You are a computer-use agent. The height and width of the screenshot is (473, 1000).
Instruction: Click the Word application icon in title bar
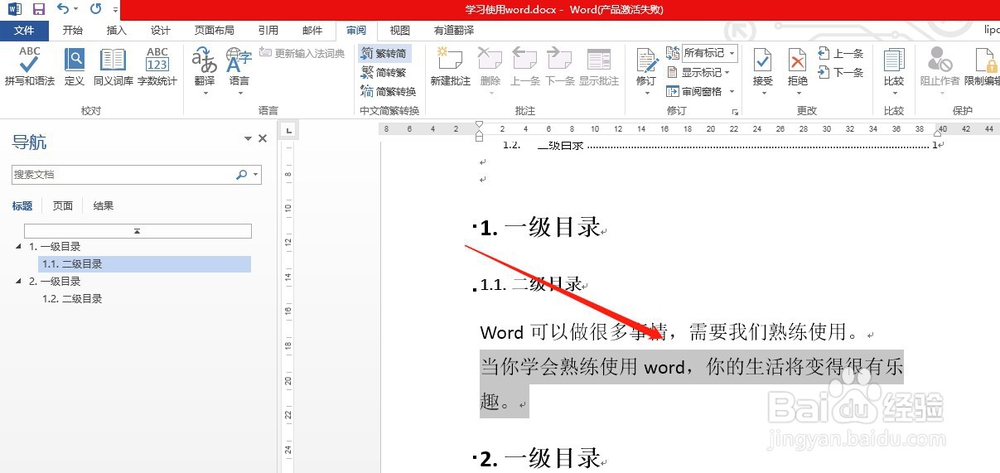[15, 9]
